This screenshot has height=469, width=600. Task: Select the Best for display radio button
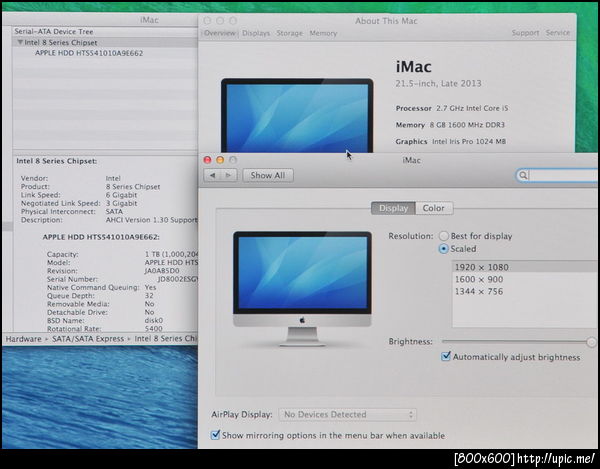tap(444, 236)
